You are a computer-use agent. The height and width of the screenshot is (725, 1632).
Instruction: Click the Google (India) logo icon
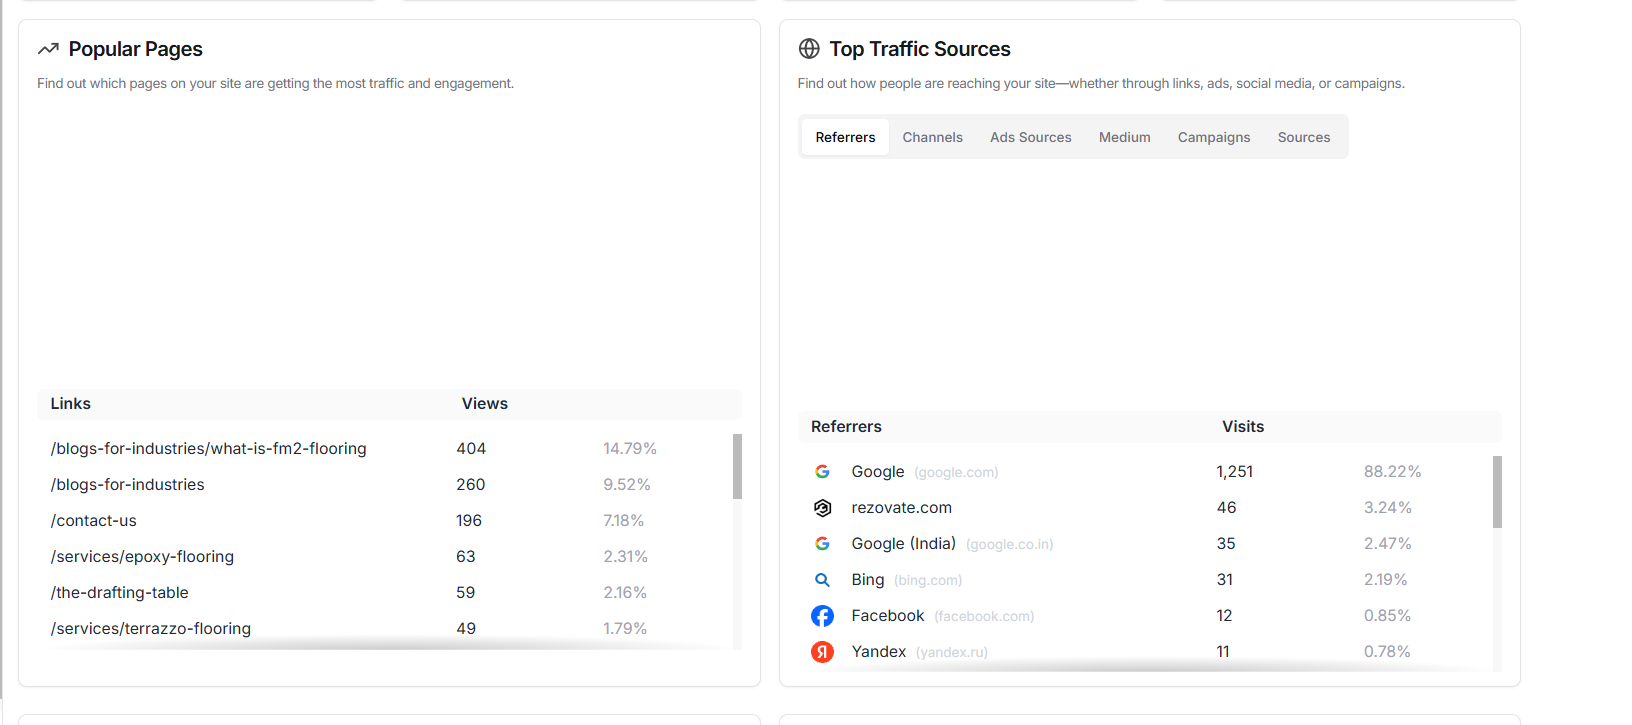(822, 544)
